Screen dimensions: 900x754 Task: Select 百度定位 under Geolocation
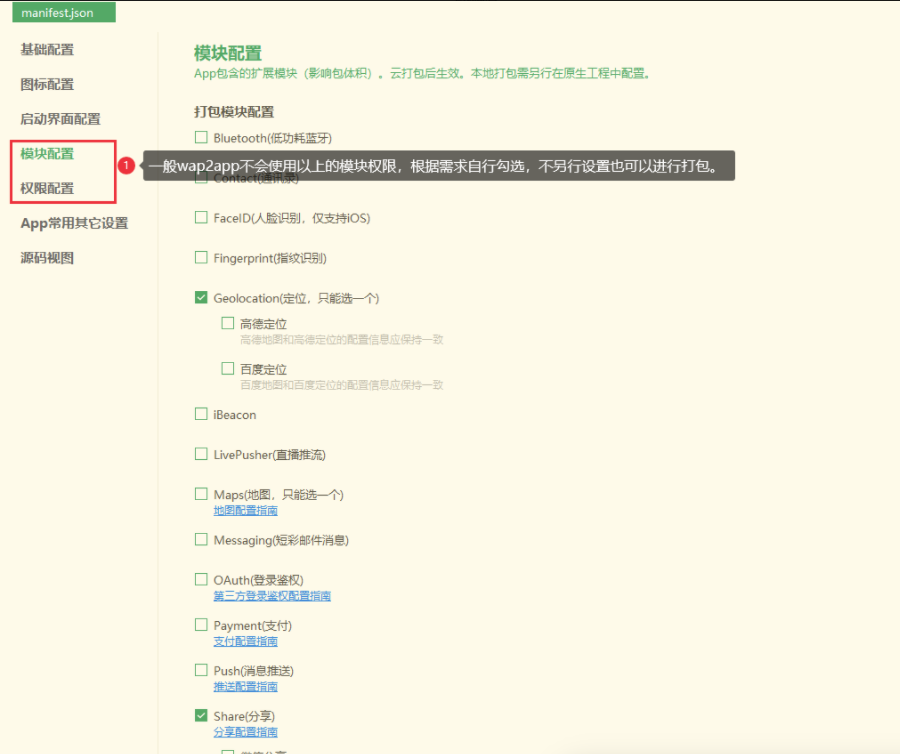click(x=228, y=369)
